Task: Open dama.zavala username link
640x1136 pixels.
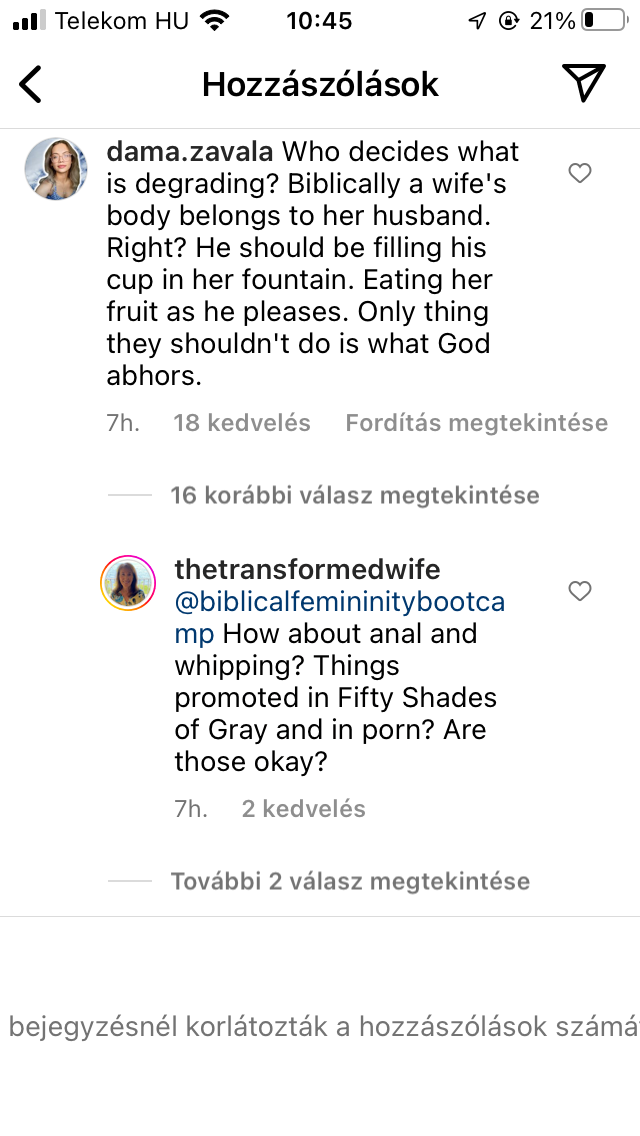Action: 190,152
